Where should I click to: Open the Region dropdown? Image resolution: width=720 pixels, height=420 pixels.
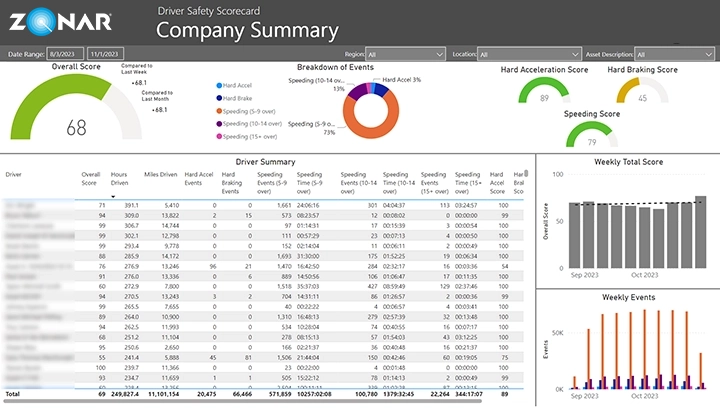click(405, 54)
